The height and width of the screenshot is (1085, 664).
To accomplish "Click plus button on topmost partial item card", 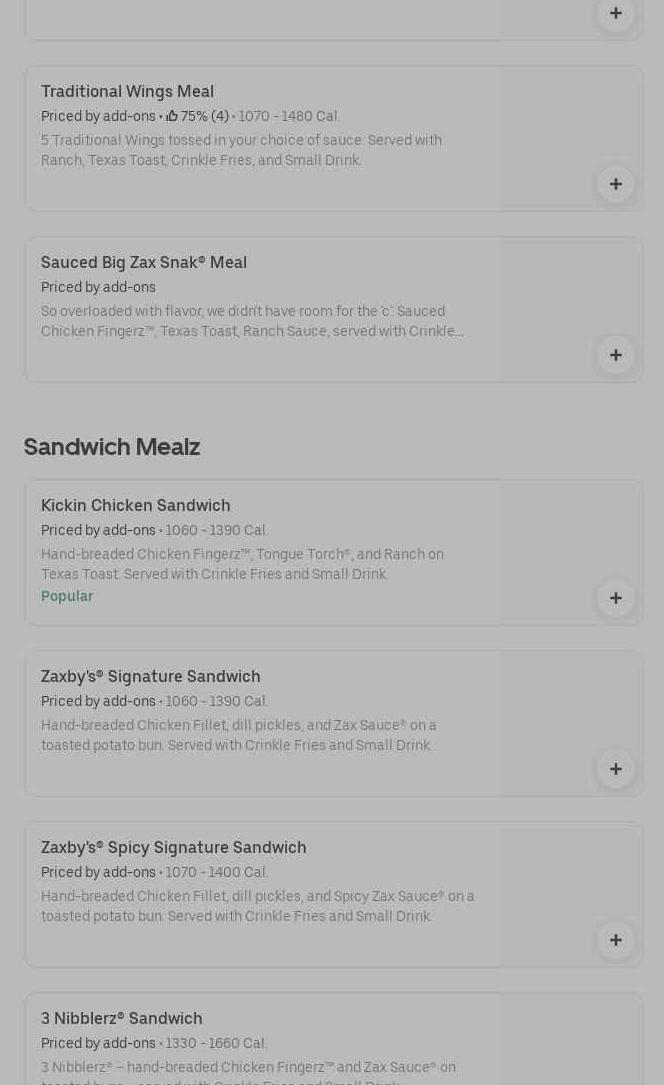I will pyautogui.click(x=615, y=14).
